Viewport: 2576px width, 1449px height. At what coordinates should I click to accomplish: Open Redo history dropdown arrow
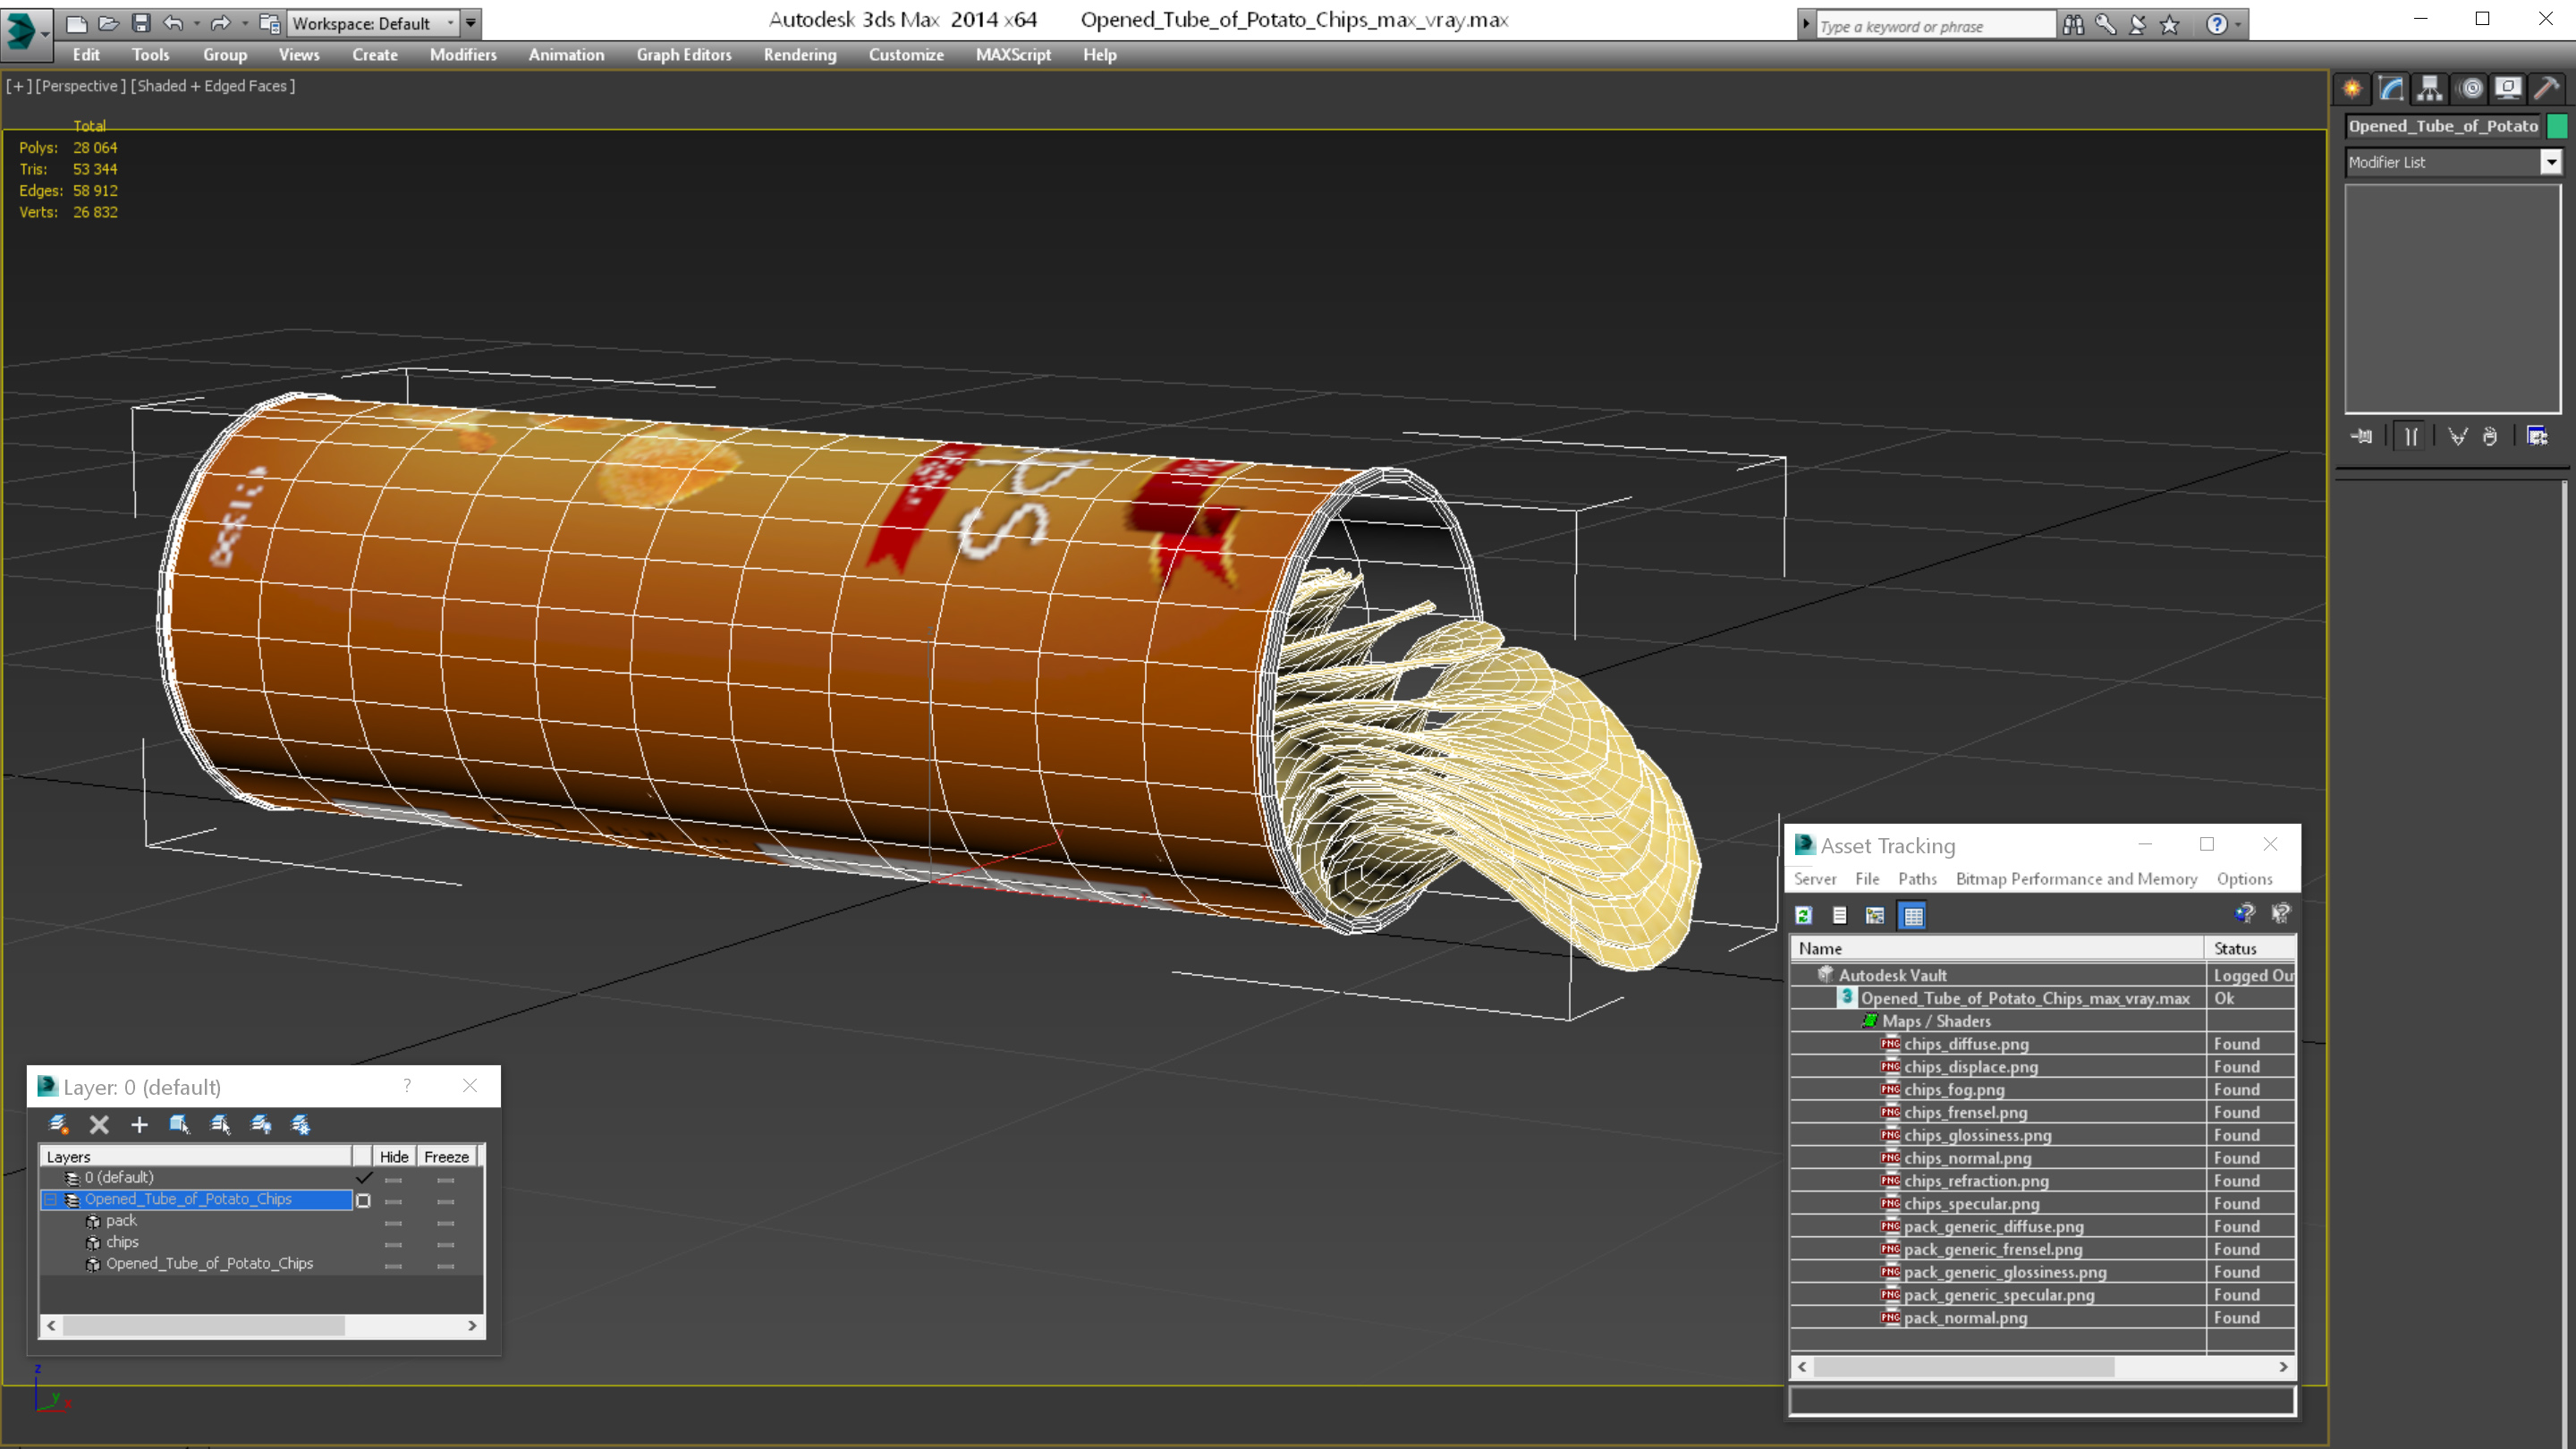[x=244, y=23]
